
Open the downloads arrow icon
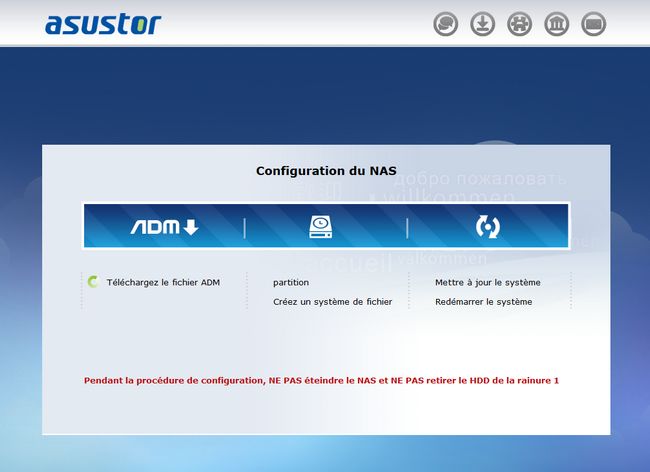[483, 24]
